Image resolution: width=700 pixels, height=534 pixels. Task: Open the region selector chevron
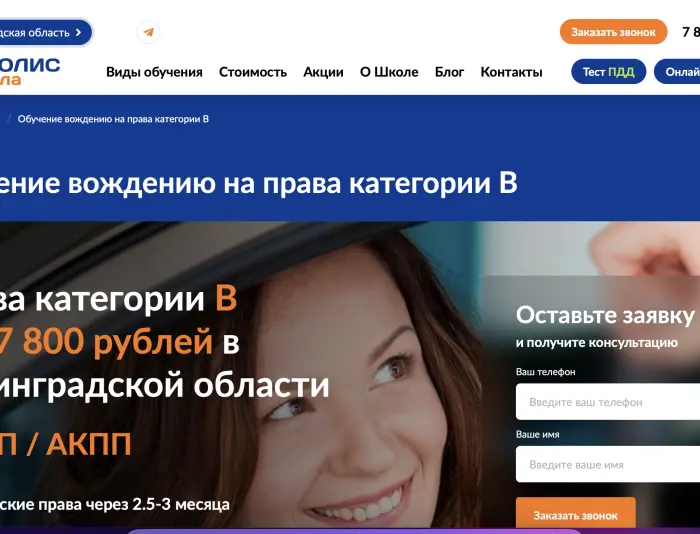tap(79, 33)
